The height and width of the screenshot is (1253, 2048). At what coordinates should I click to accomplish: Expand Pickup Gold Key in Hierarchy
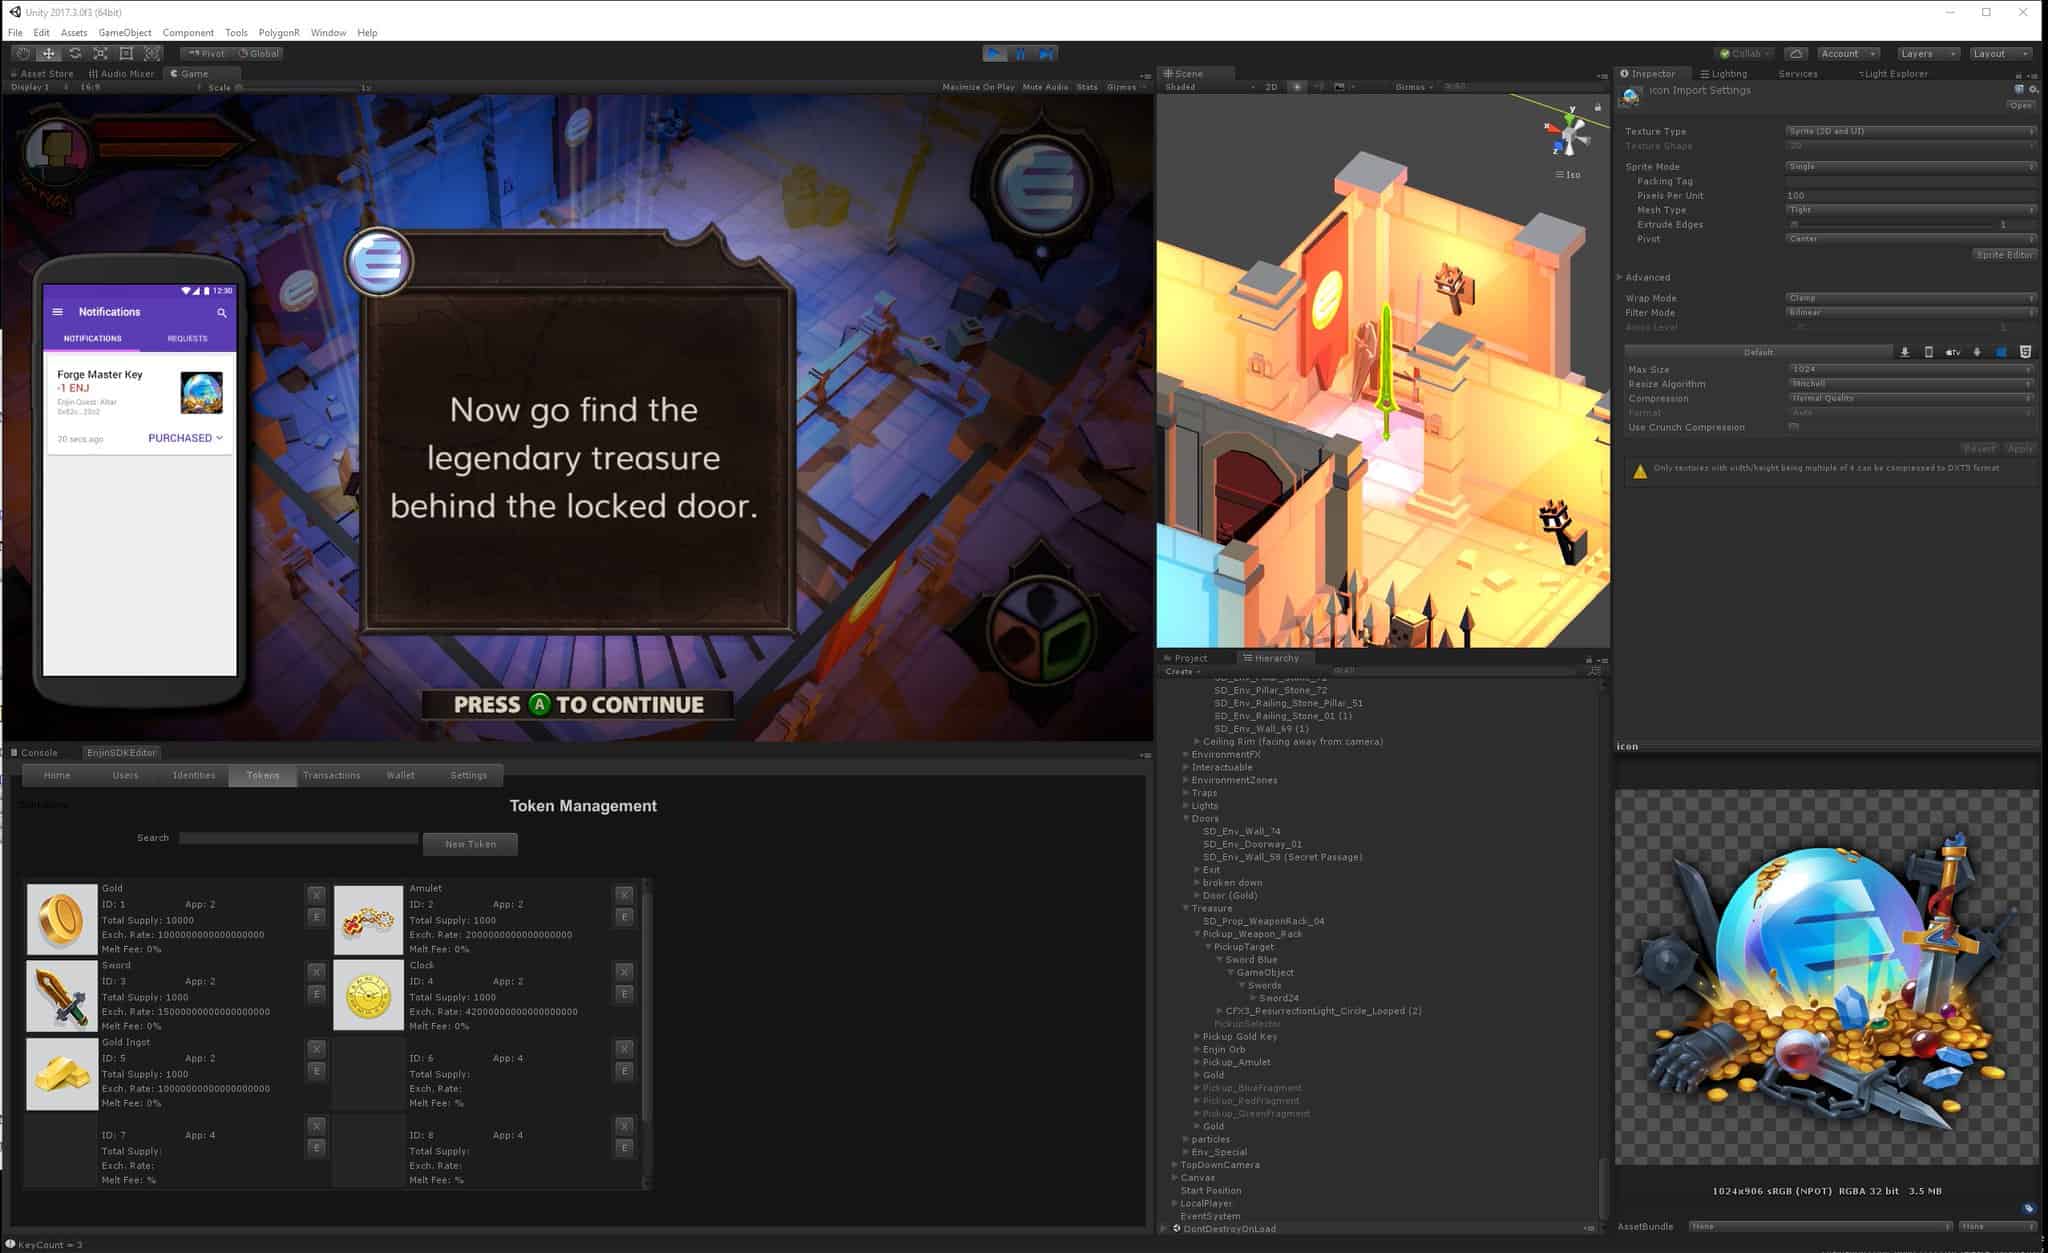point(1197,1037)
